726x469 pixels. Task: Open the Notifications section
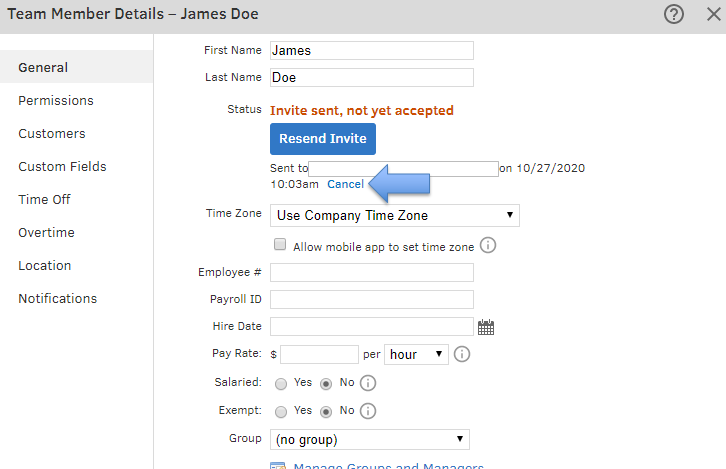58,299
